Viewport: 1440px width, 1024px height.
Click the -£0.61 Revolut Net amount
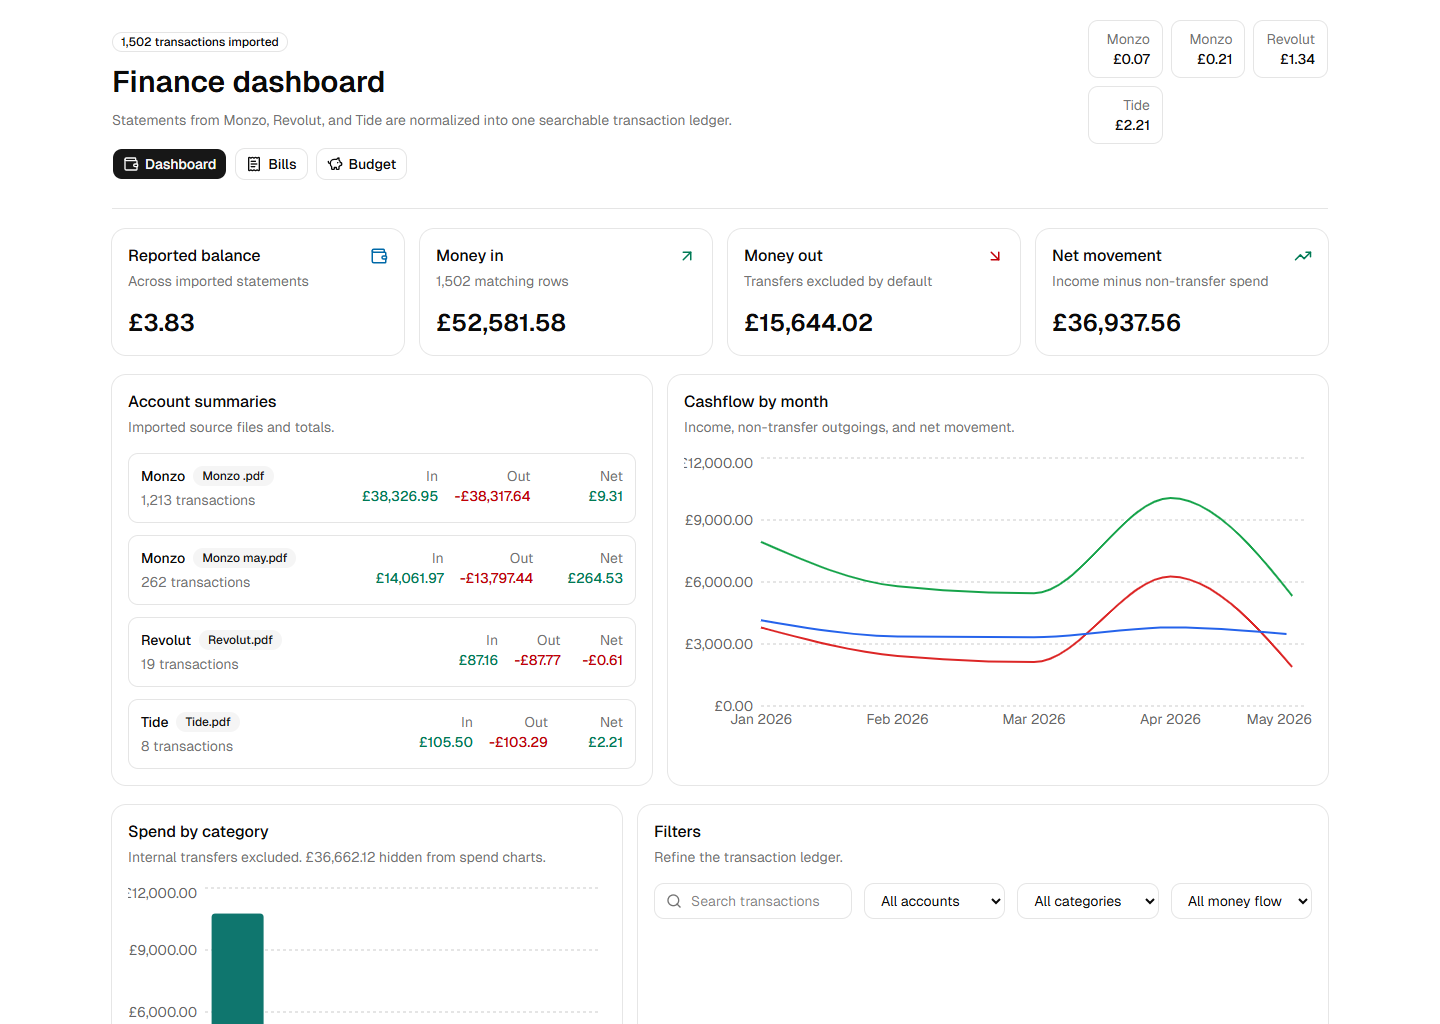pos(602,660)
